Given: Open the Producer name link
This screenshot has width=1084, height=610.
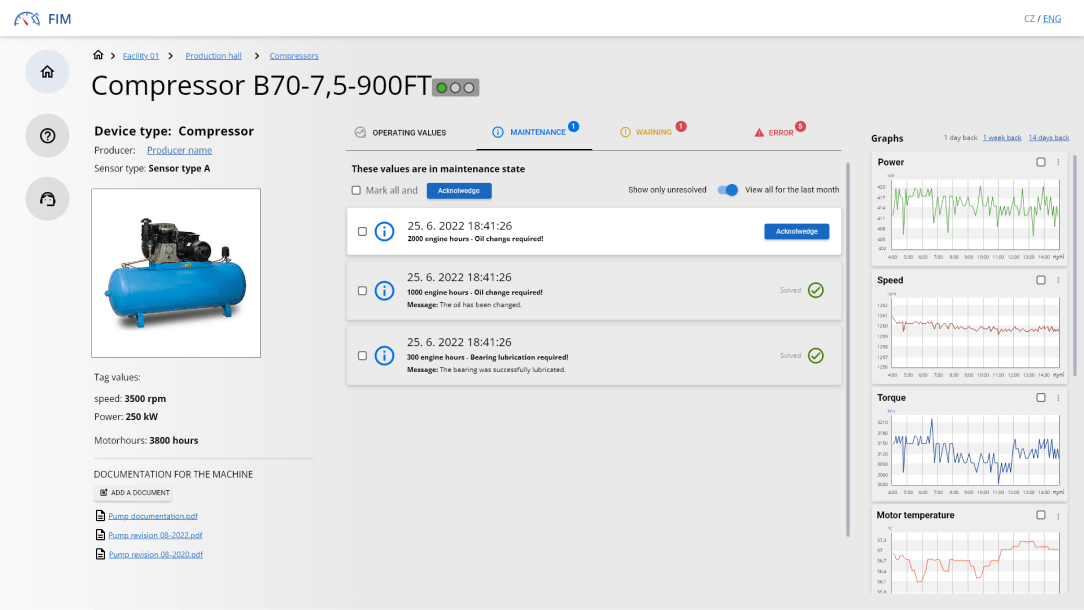Looking at the screenshot, I should click(179, 150).
